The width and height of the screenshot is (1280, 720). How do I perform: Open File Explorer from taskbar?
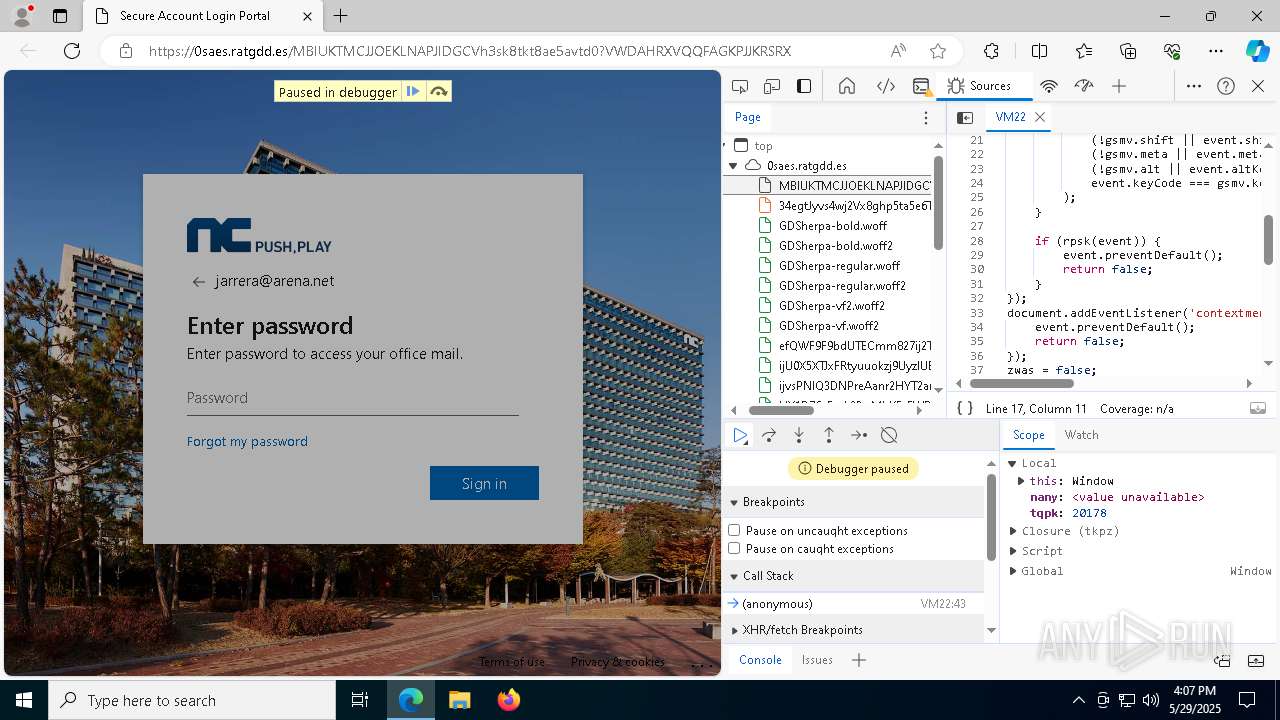[x=460, y=700]
